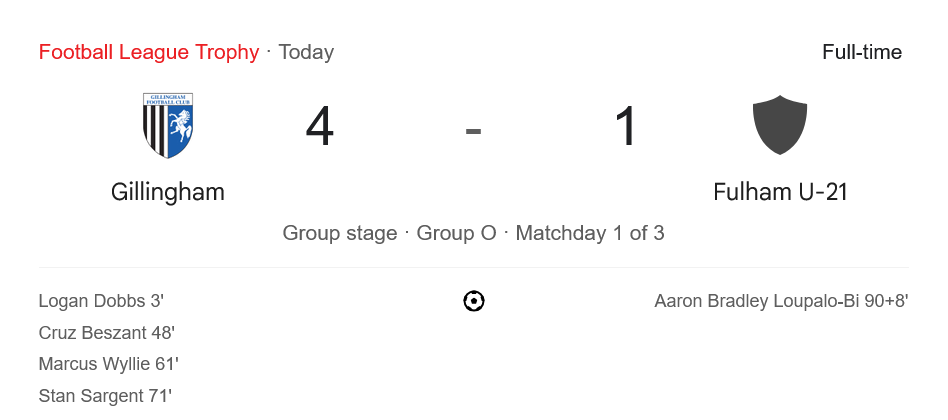948x420 pixels.
Task: Click the Fulham U-21 team name
Action: (x=780, y=192)
